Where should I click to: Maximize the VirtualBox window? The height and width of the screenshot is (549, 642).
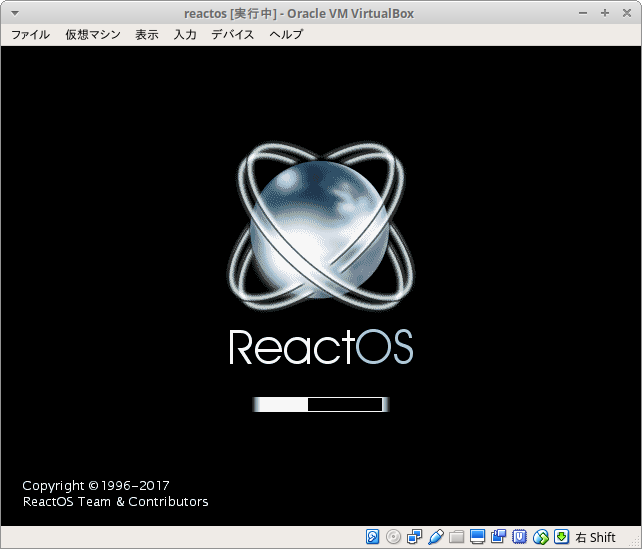pos(605,13)
